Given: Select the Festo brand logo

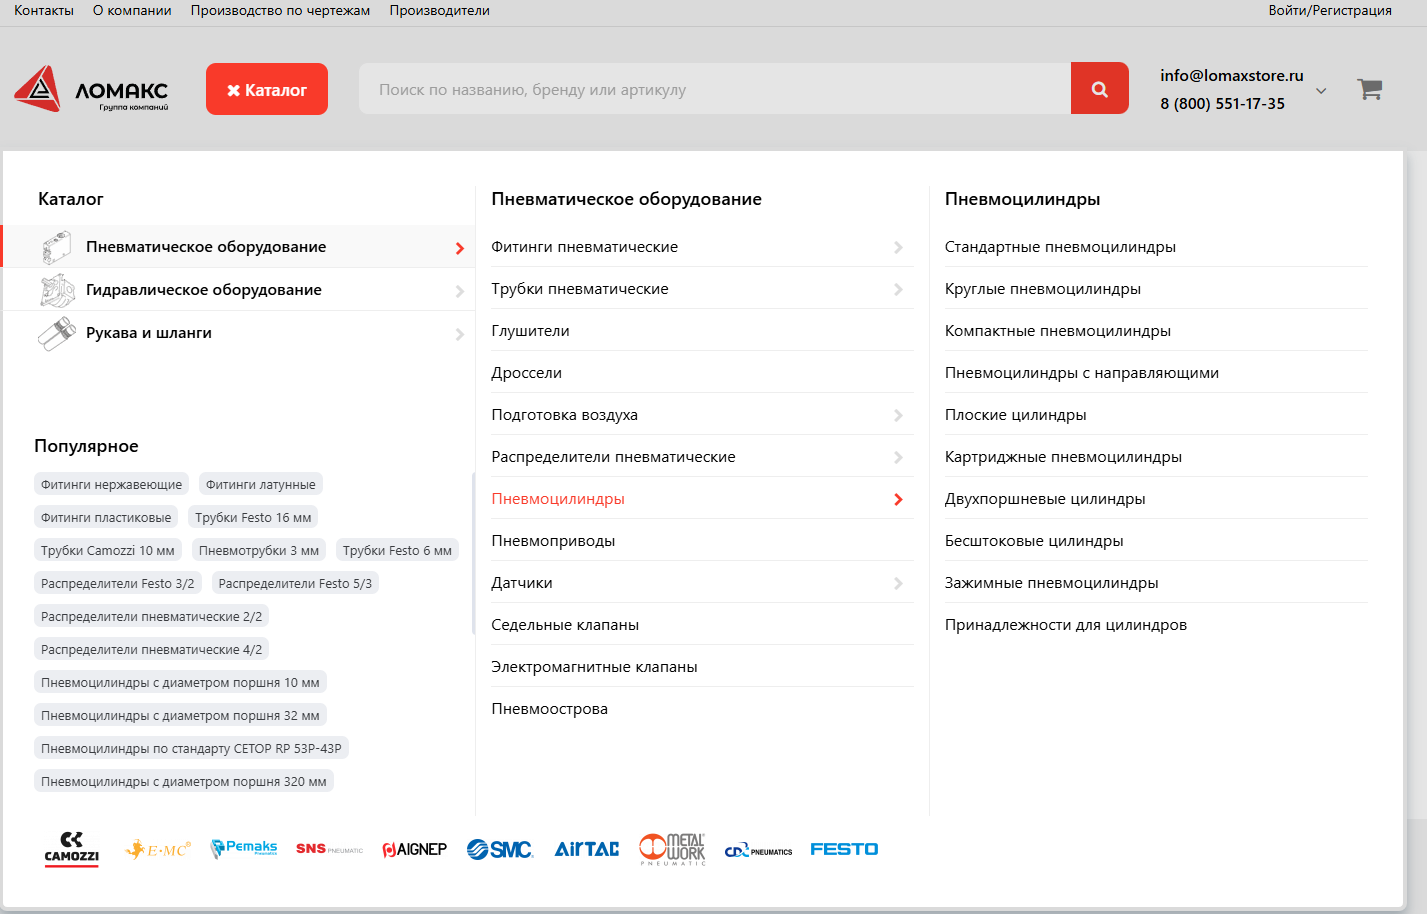Looking at the screenshot, I should pos(844,849).
